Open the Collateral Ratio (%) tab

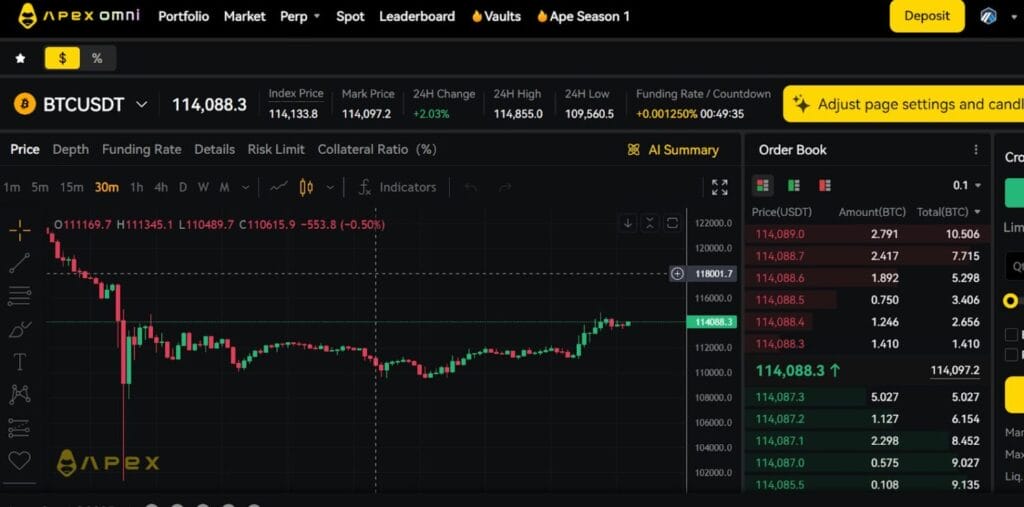pyautogui.click(x=377, y=150)
